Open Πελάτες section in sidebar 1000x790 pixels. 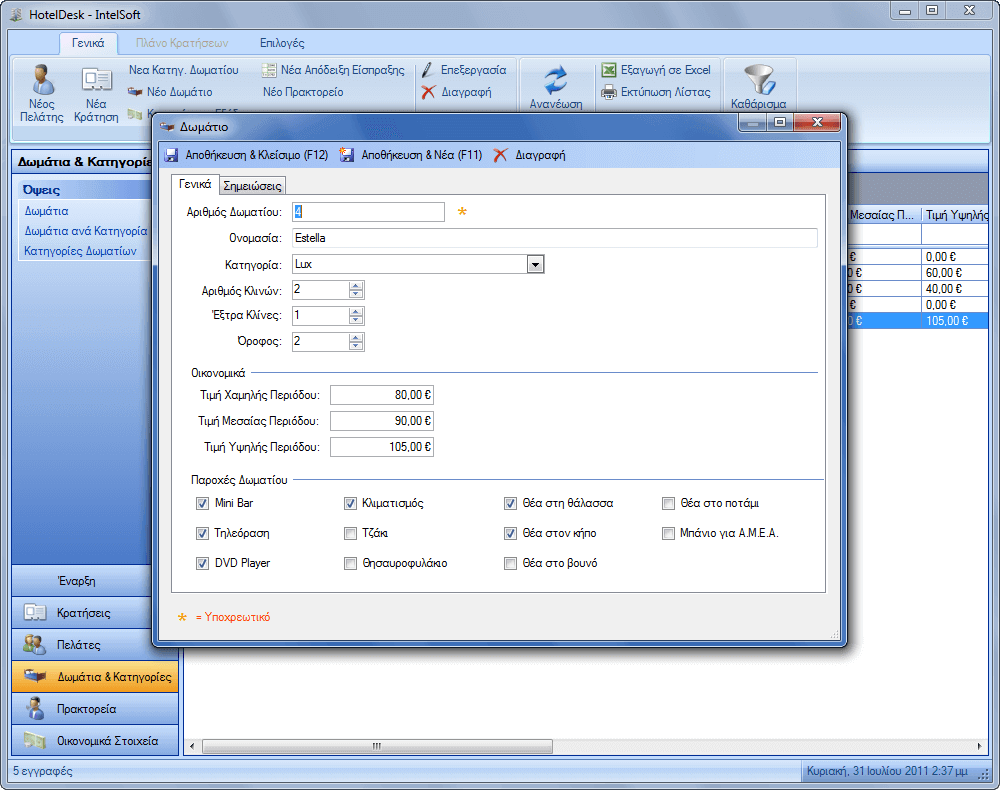click(95, 645)
